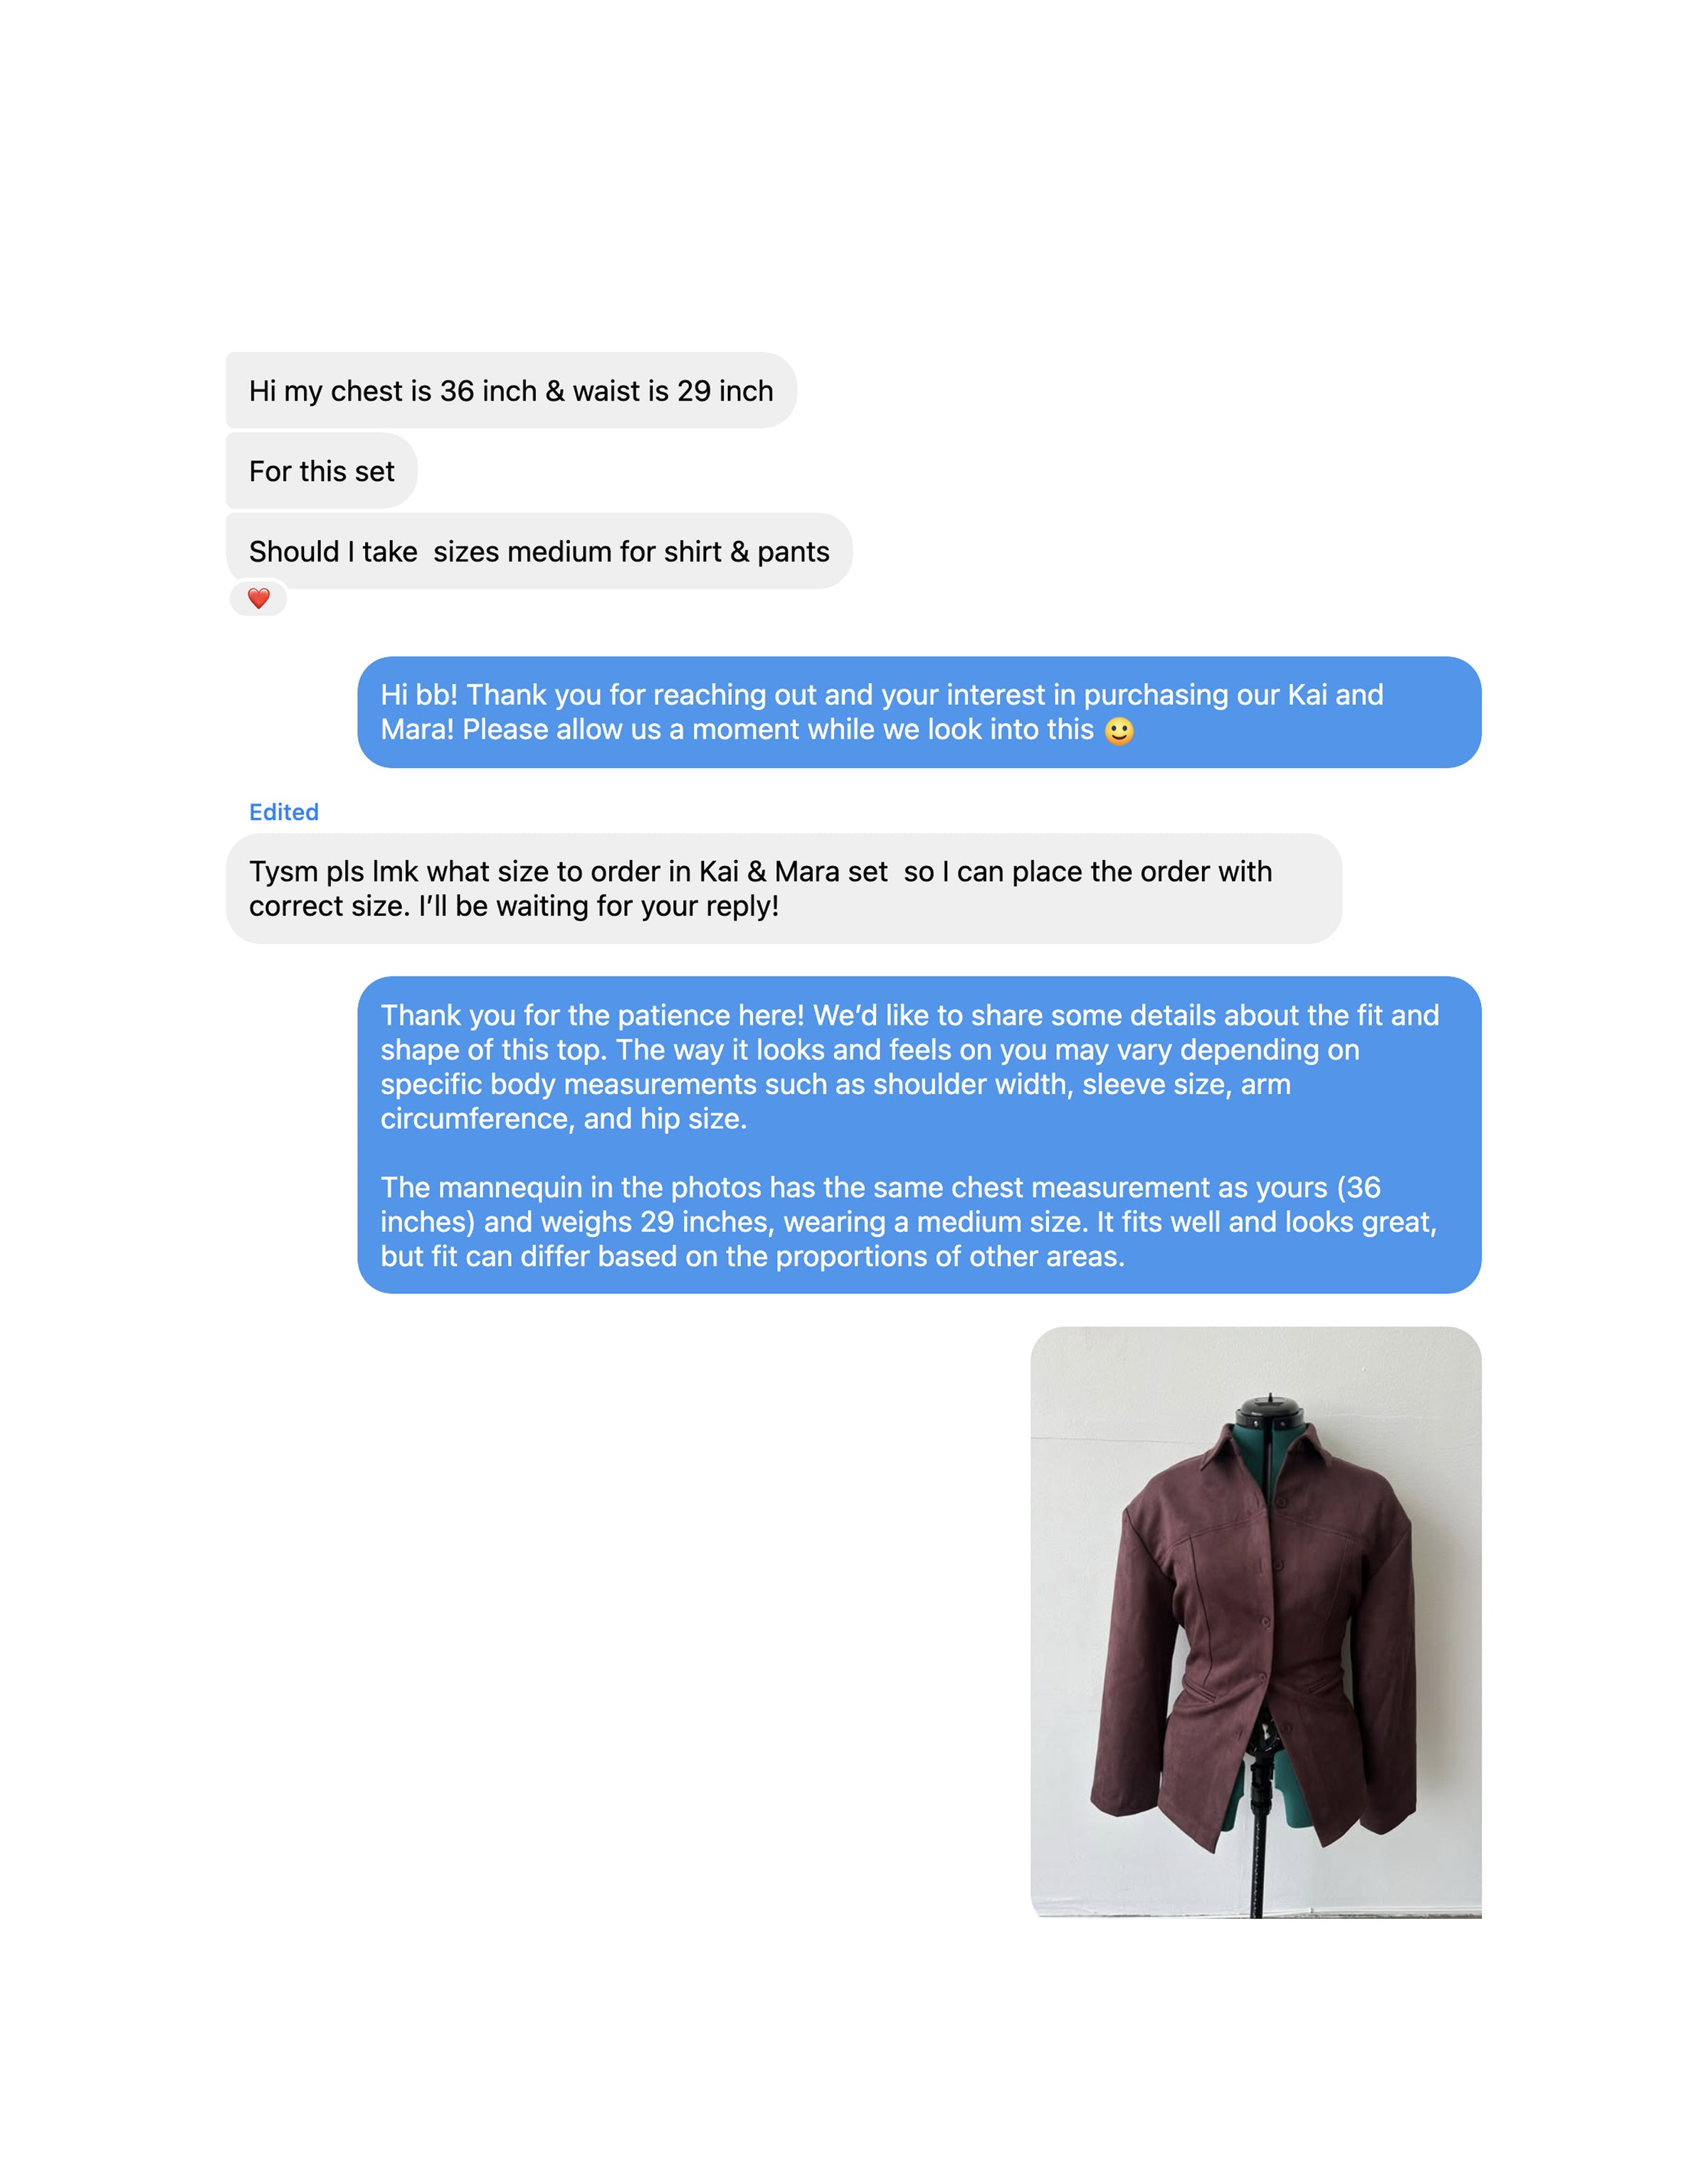
Task: Select the 'Hi bb! Thank you' reply bubble
Action: point(919,712)
